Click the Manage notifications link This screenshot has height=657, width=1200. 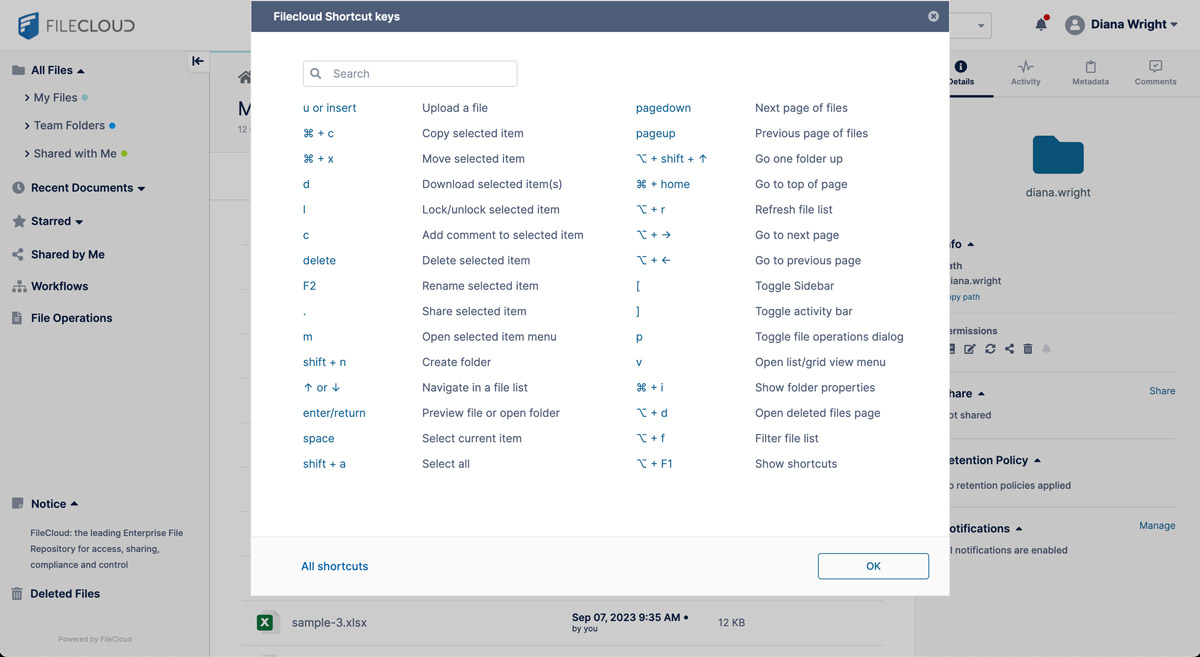(1157, 526)
